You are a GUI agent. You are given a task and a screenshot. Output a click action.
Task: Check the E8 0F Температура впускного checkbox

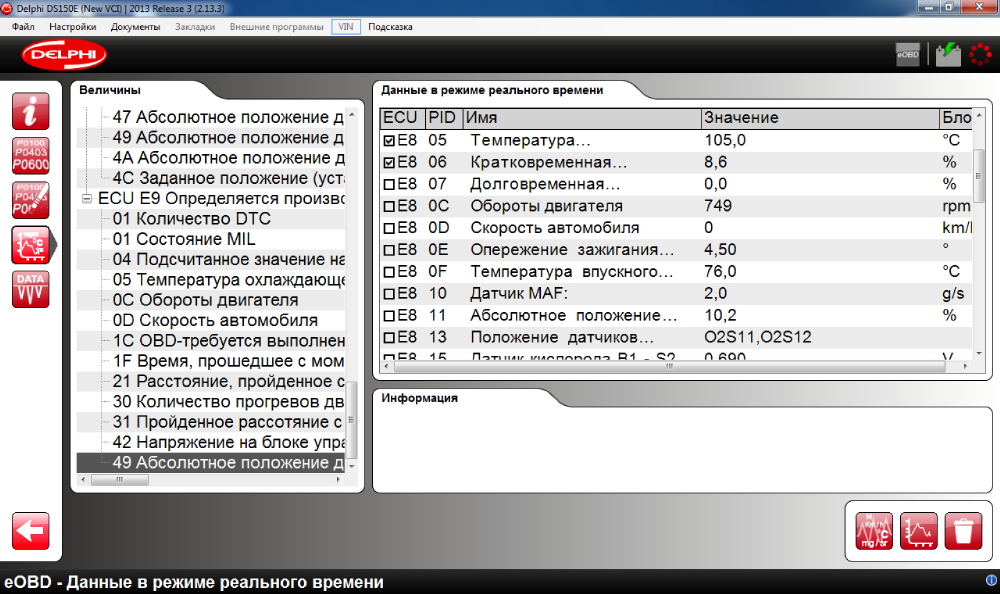point(389,272)
